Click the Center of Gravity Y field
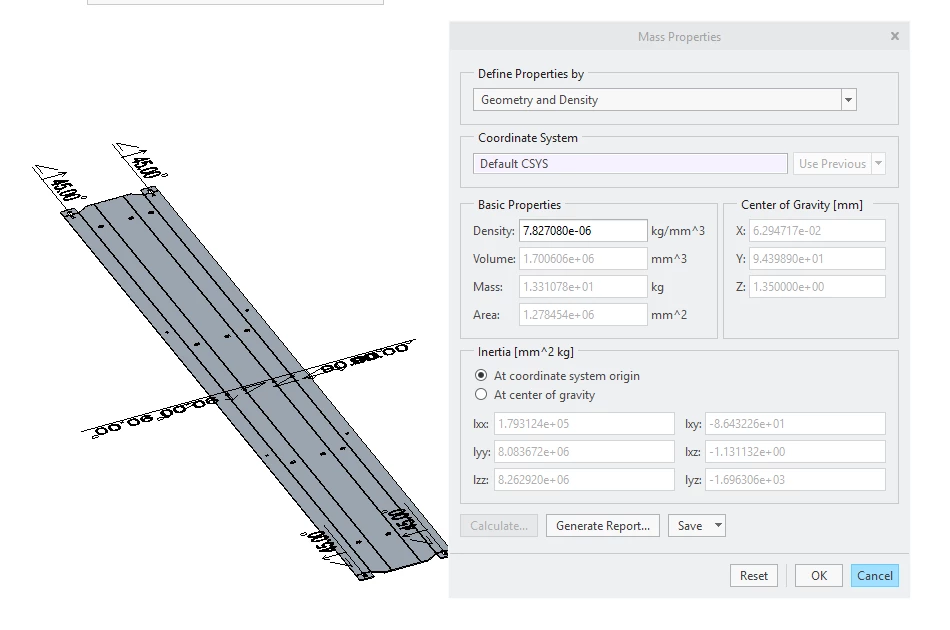The image size is (950, 630). 817,259
